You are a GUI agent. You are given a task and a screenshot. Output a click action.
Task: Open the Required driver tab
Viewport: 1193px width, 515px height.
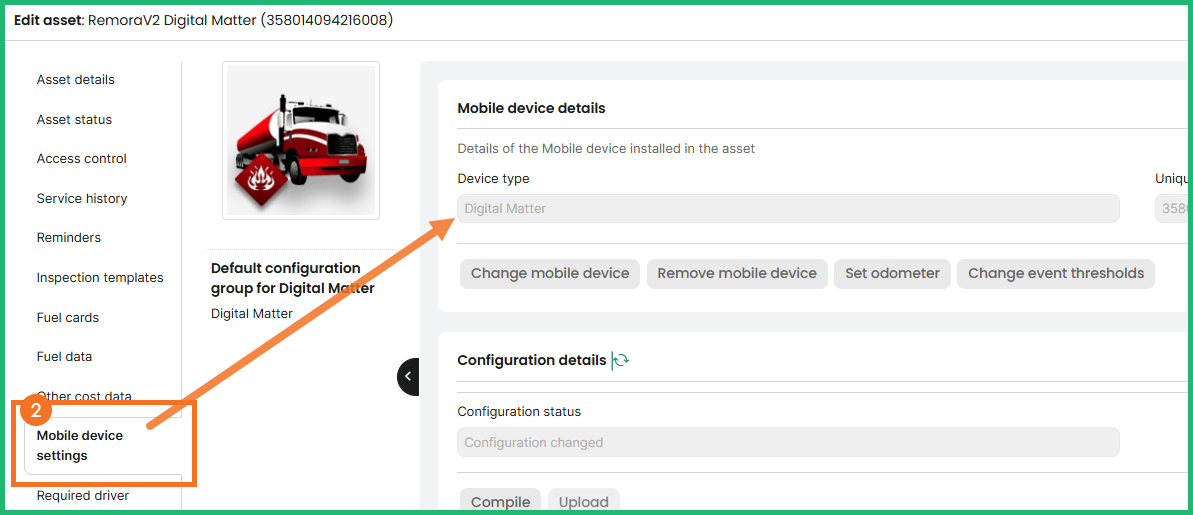tap(83, 496)
